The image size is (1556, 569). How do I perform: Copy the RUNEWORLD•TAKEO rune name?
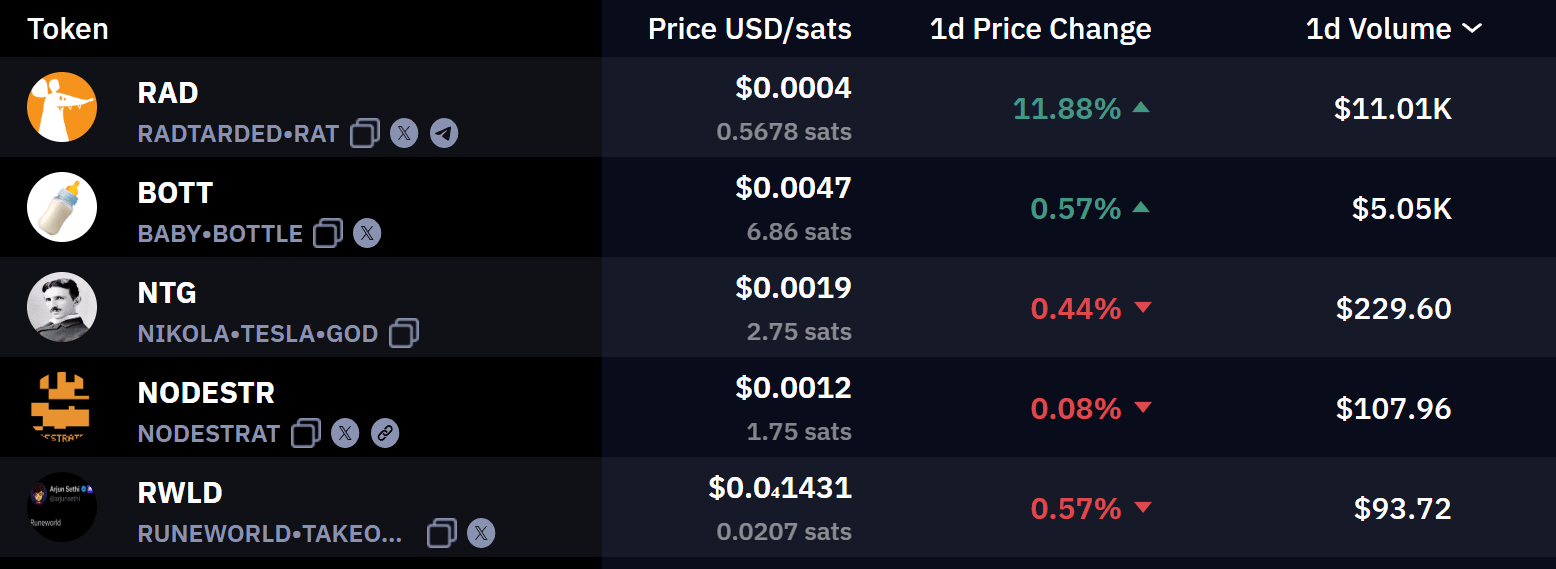tap(442, 533)
